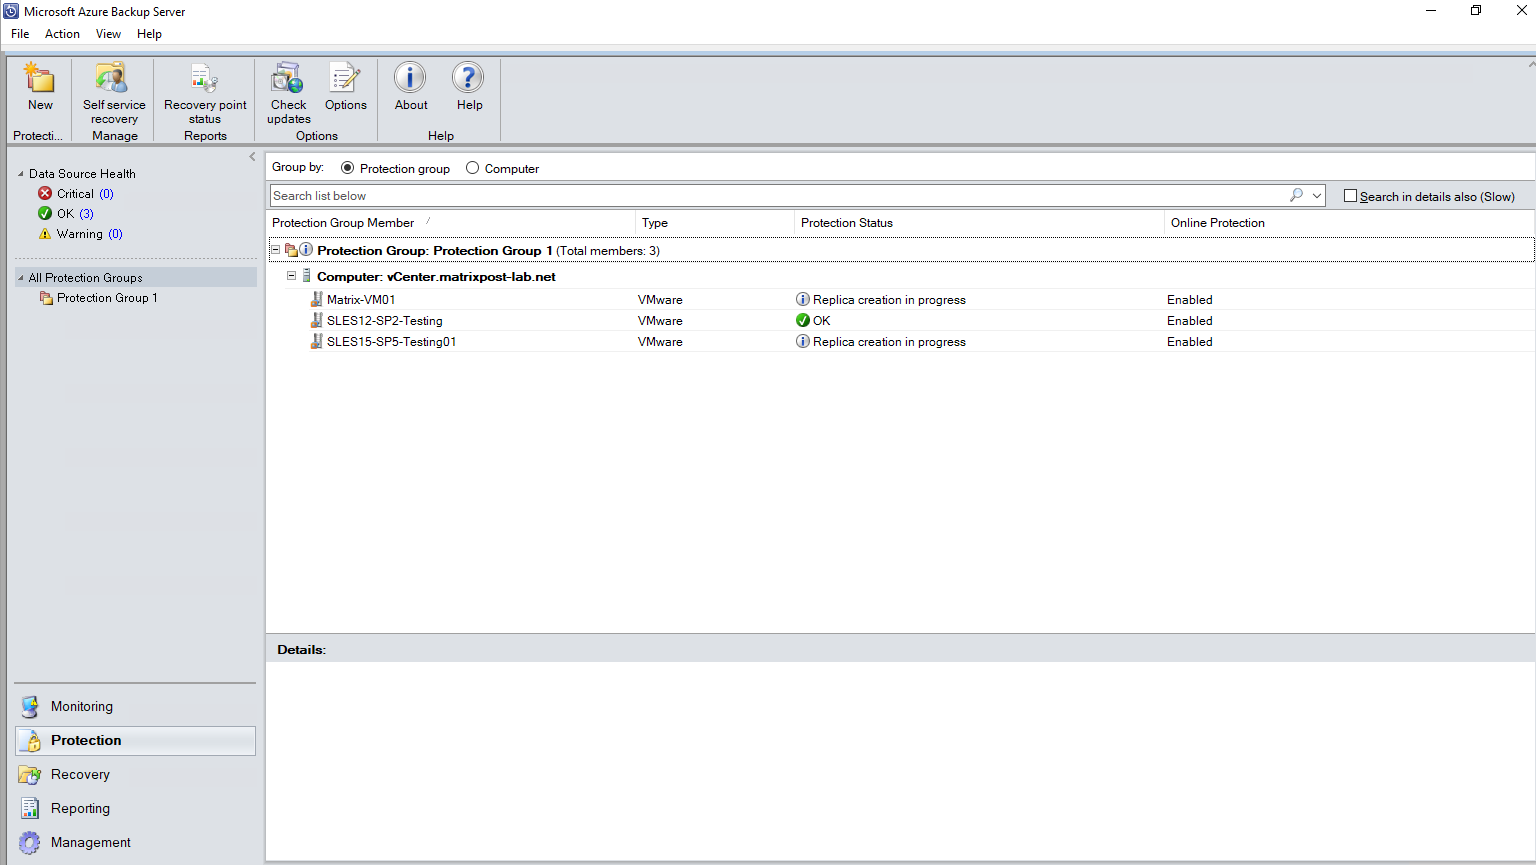The height and width of the screenshot is (865, 1536).
Task: Click the Help toolbar icon
Action: pyautogui.click(x=468, y=78)
